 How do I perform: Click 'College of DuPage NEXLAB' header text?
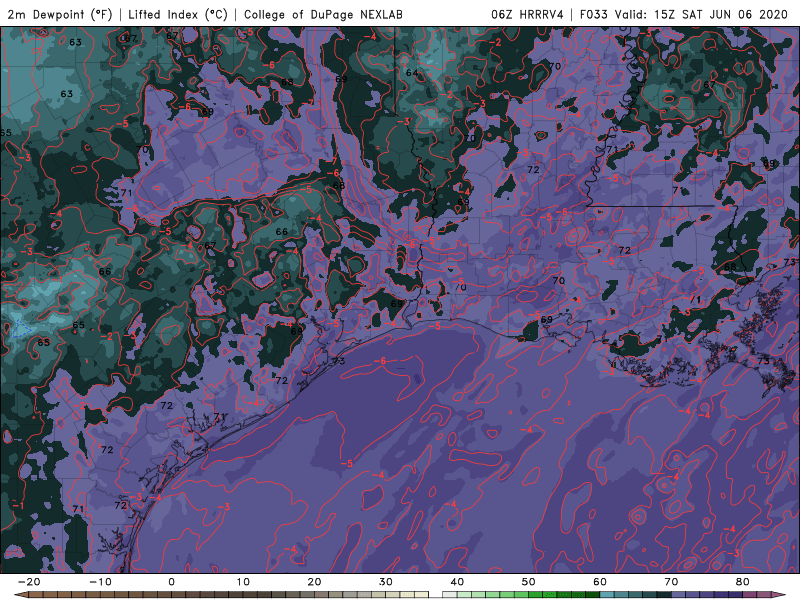323,14
